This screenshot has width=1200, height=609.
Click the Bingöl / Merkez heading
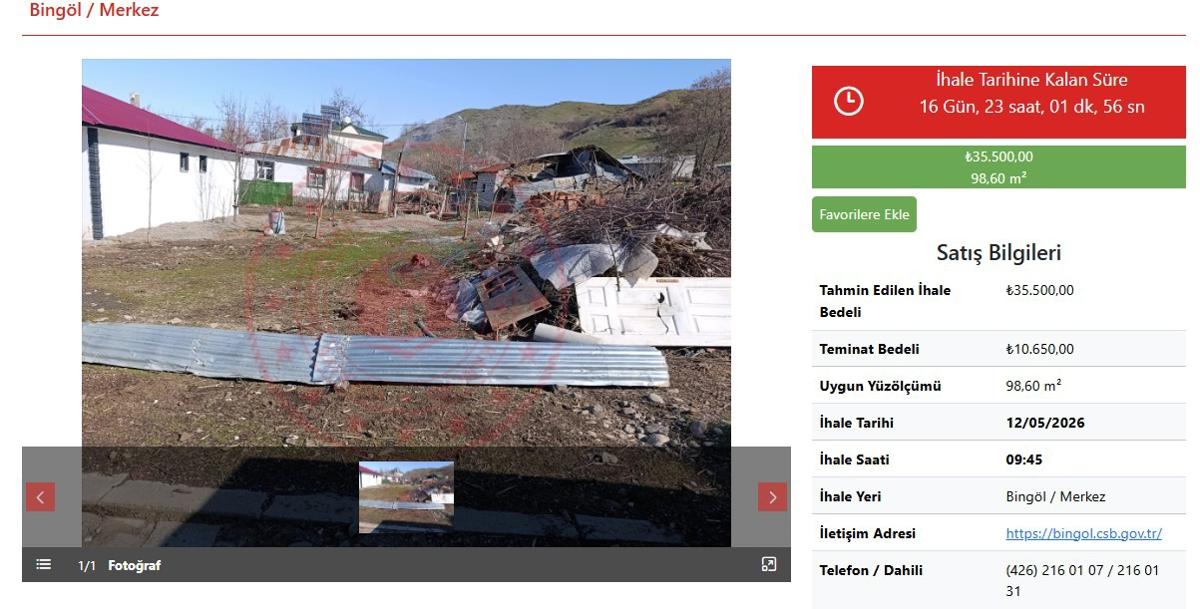(94, 11)
